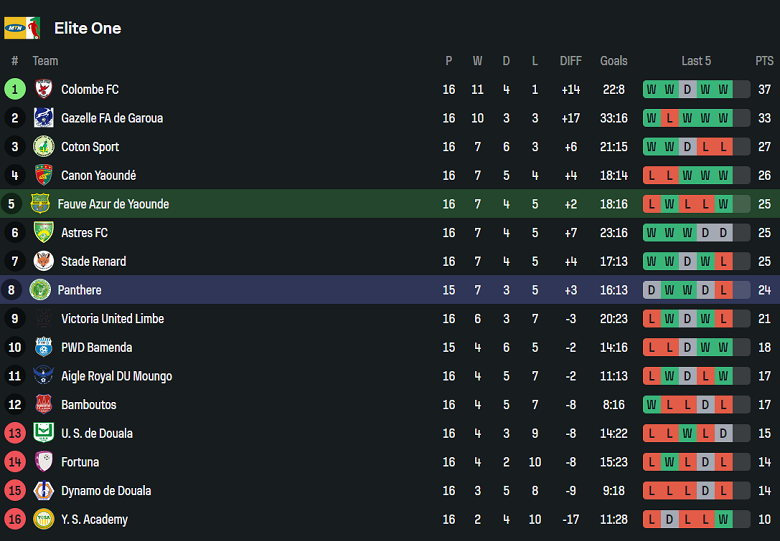Click the MTN Elite One league logo
The height and width of the screenshot is (541, 780).
coord(22,28)
